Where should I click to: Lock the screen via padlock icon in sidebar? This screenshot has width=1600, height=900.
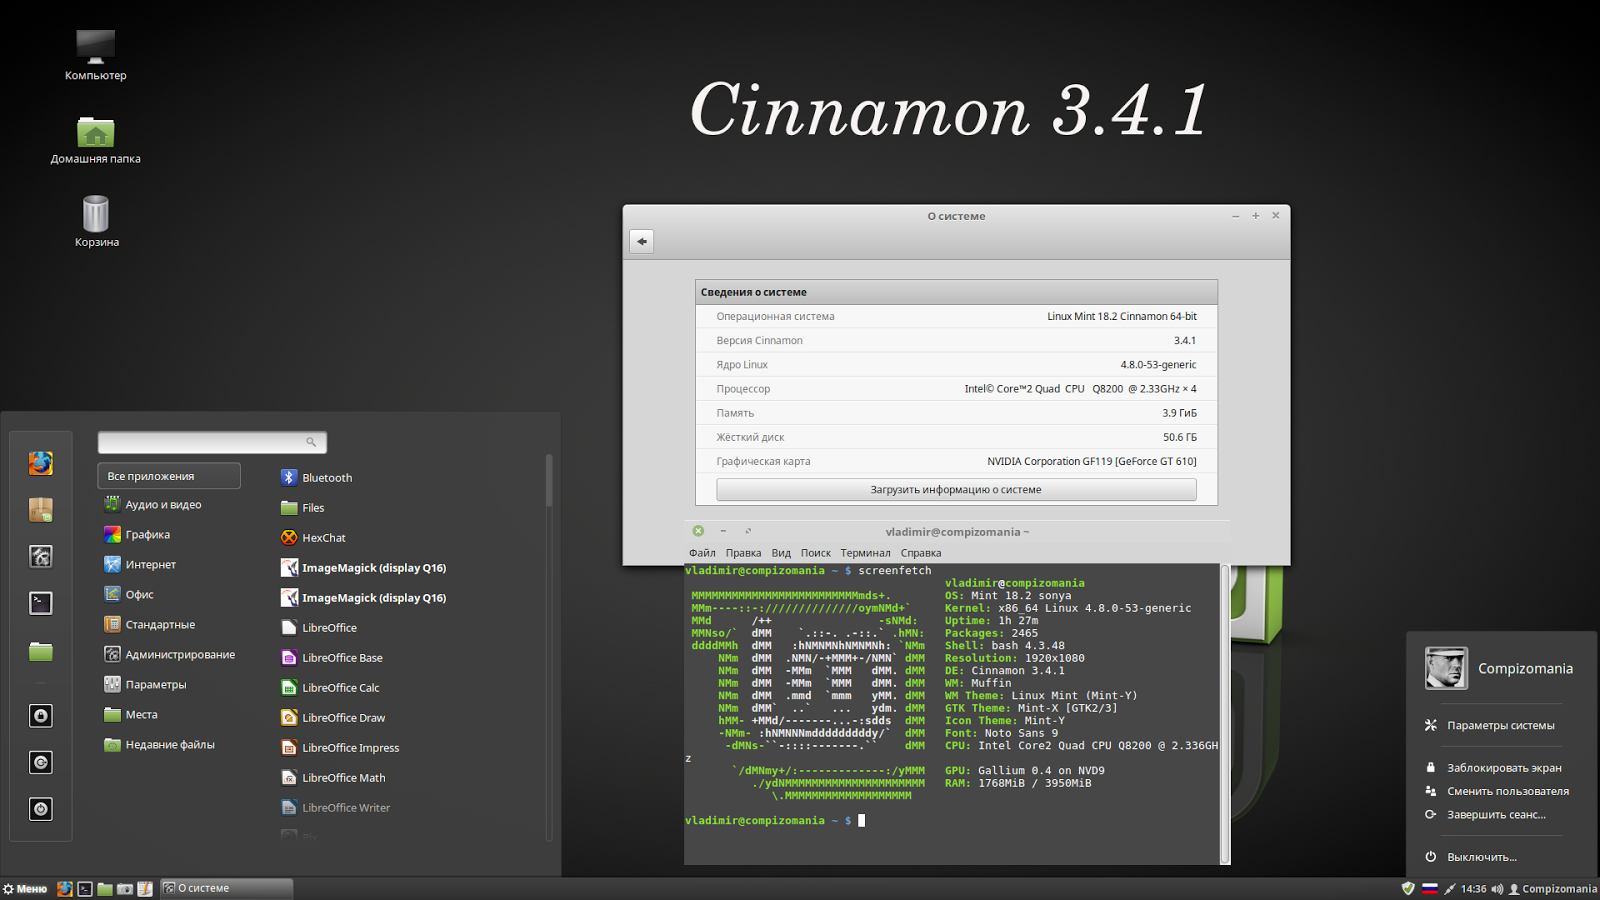click(40, 715)
